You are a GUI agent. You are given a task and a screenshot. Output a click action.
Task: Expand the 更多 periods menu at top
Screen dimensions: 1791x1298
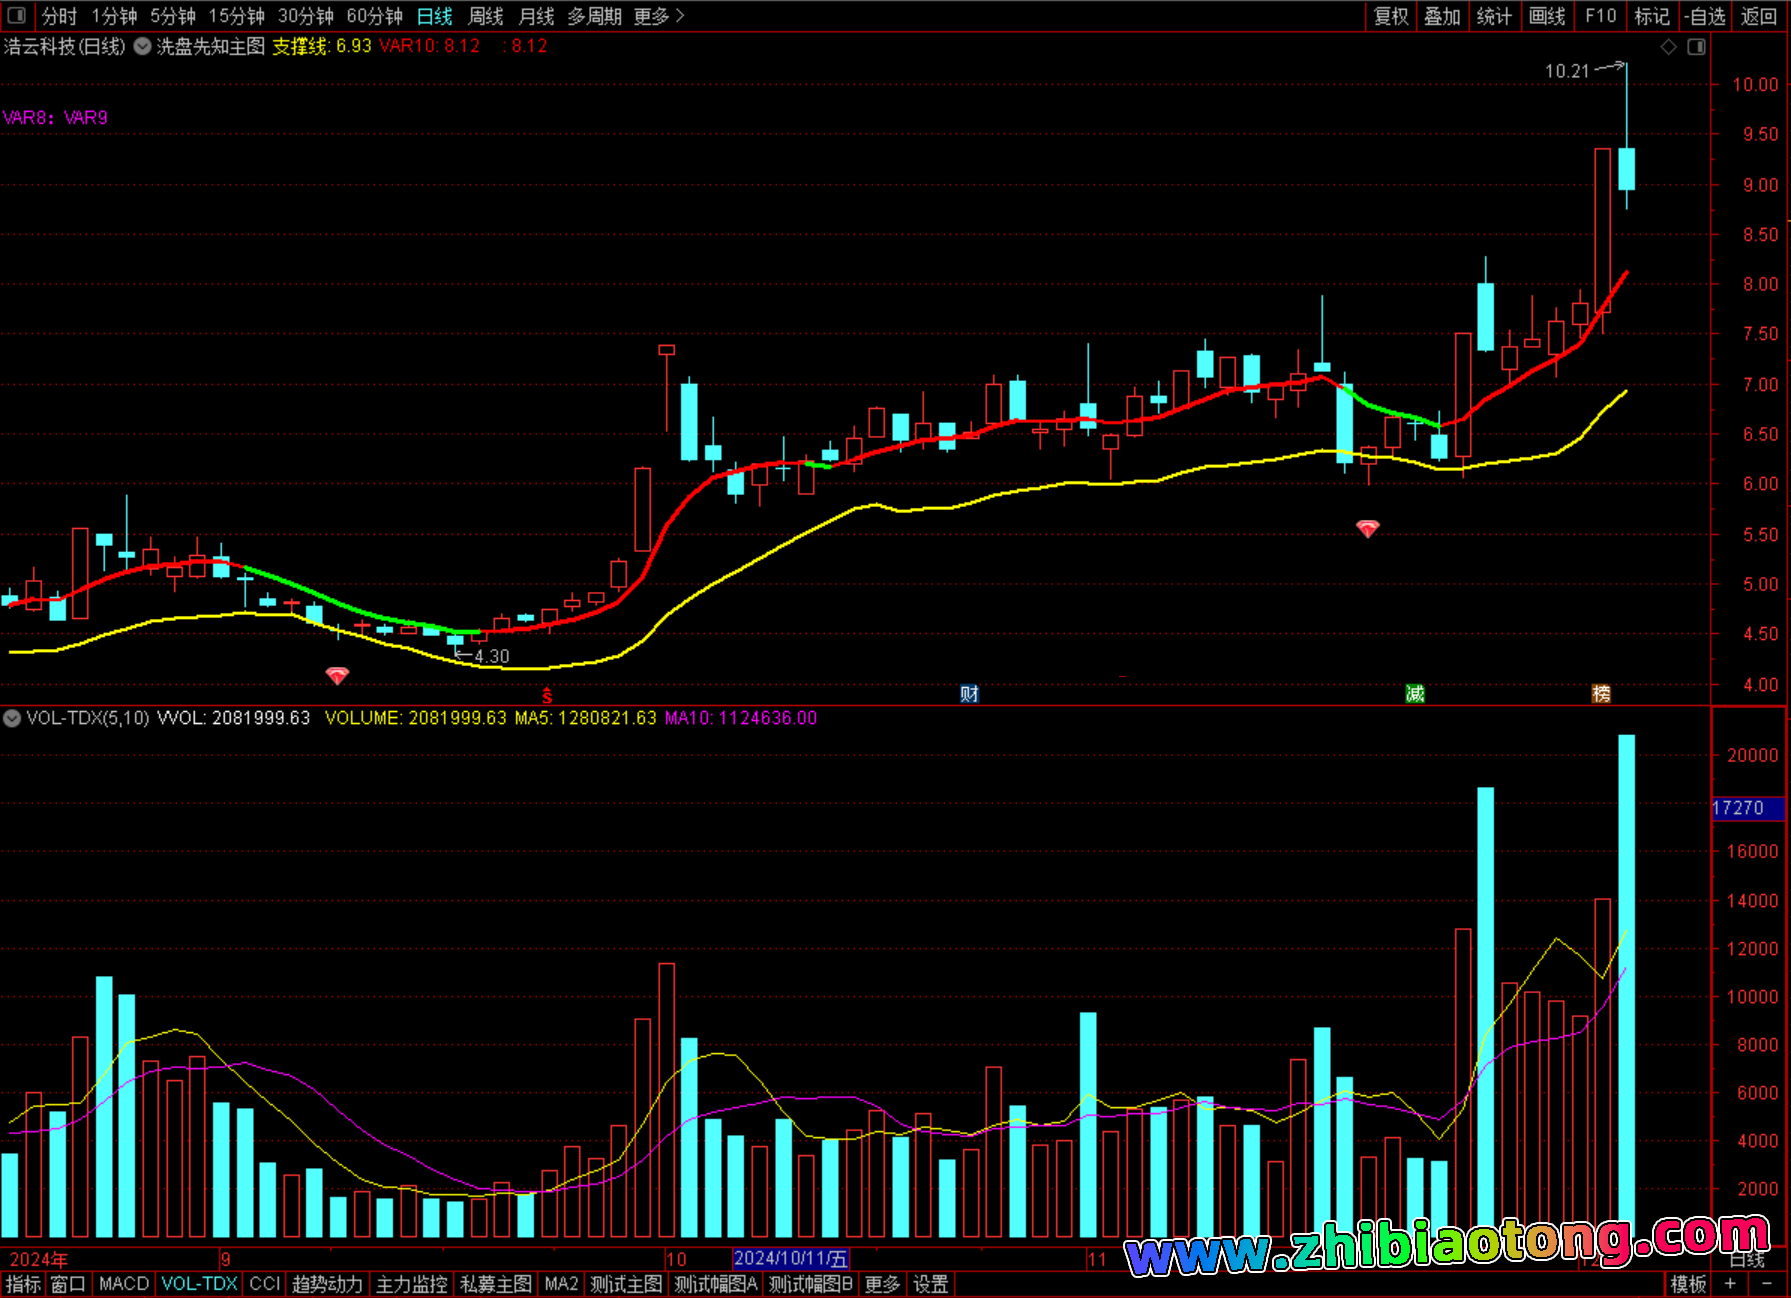click(658, 16)
